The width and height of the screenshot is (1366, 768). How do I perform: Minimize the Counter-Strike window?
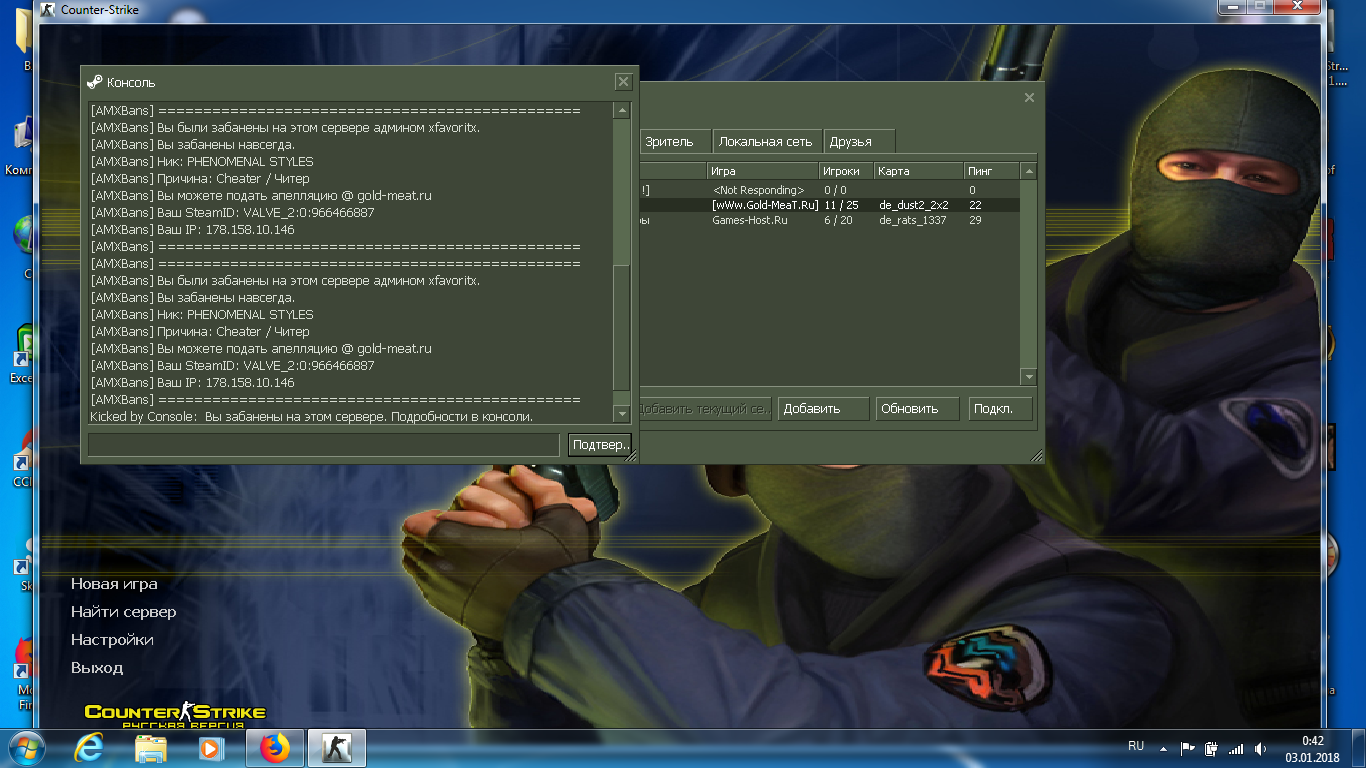coord(1231,6)
